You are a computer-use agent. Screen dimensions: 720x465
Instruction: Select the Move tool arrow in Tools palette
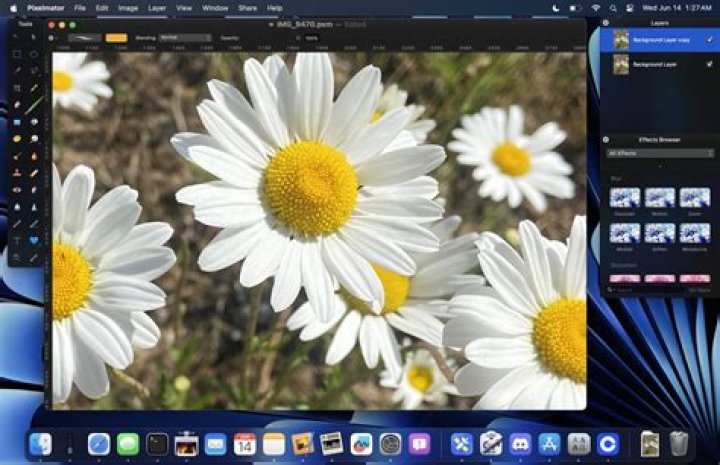click(x=17, y=37)
